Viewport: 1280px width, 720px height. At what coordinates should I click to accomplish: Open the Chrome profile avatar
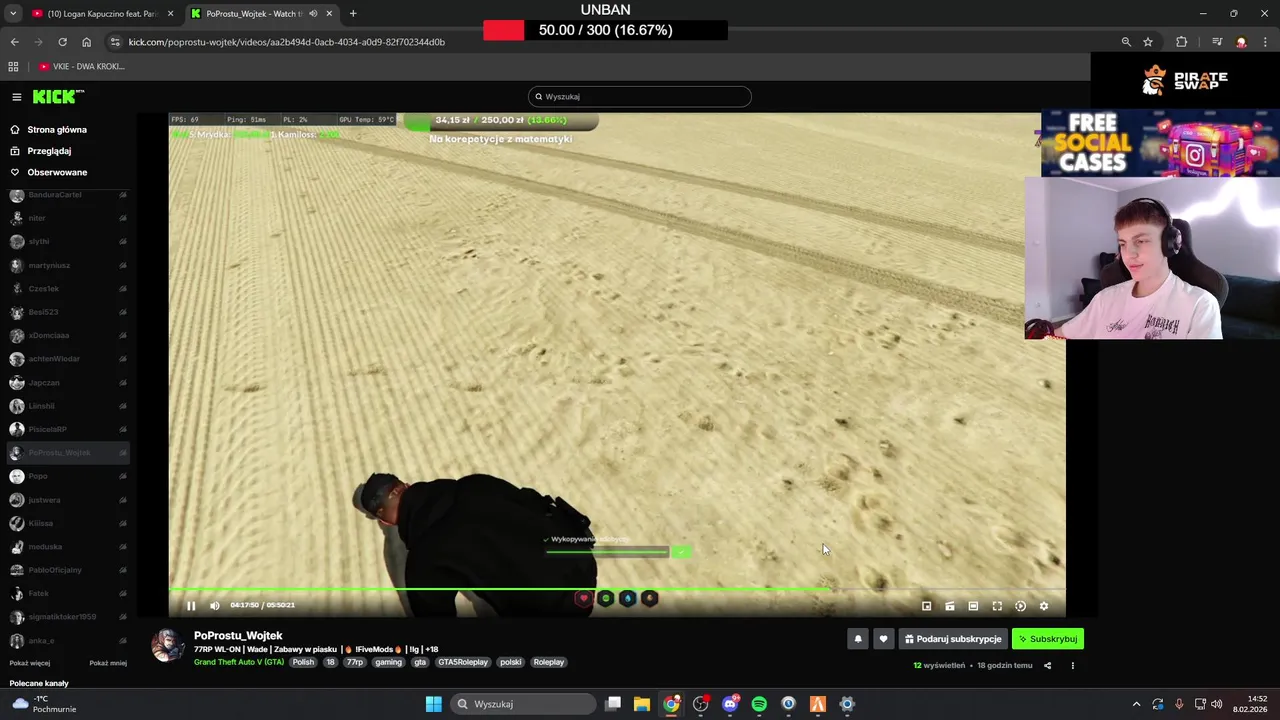pos(1242,42)
